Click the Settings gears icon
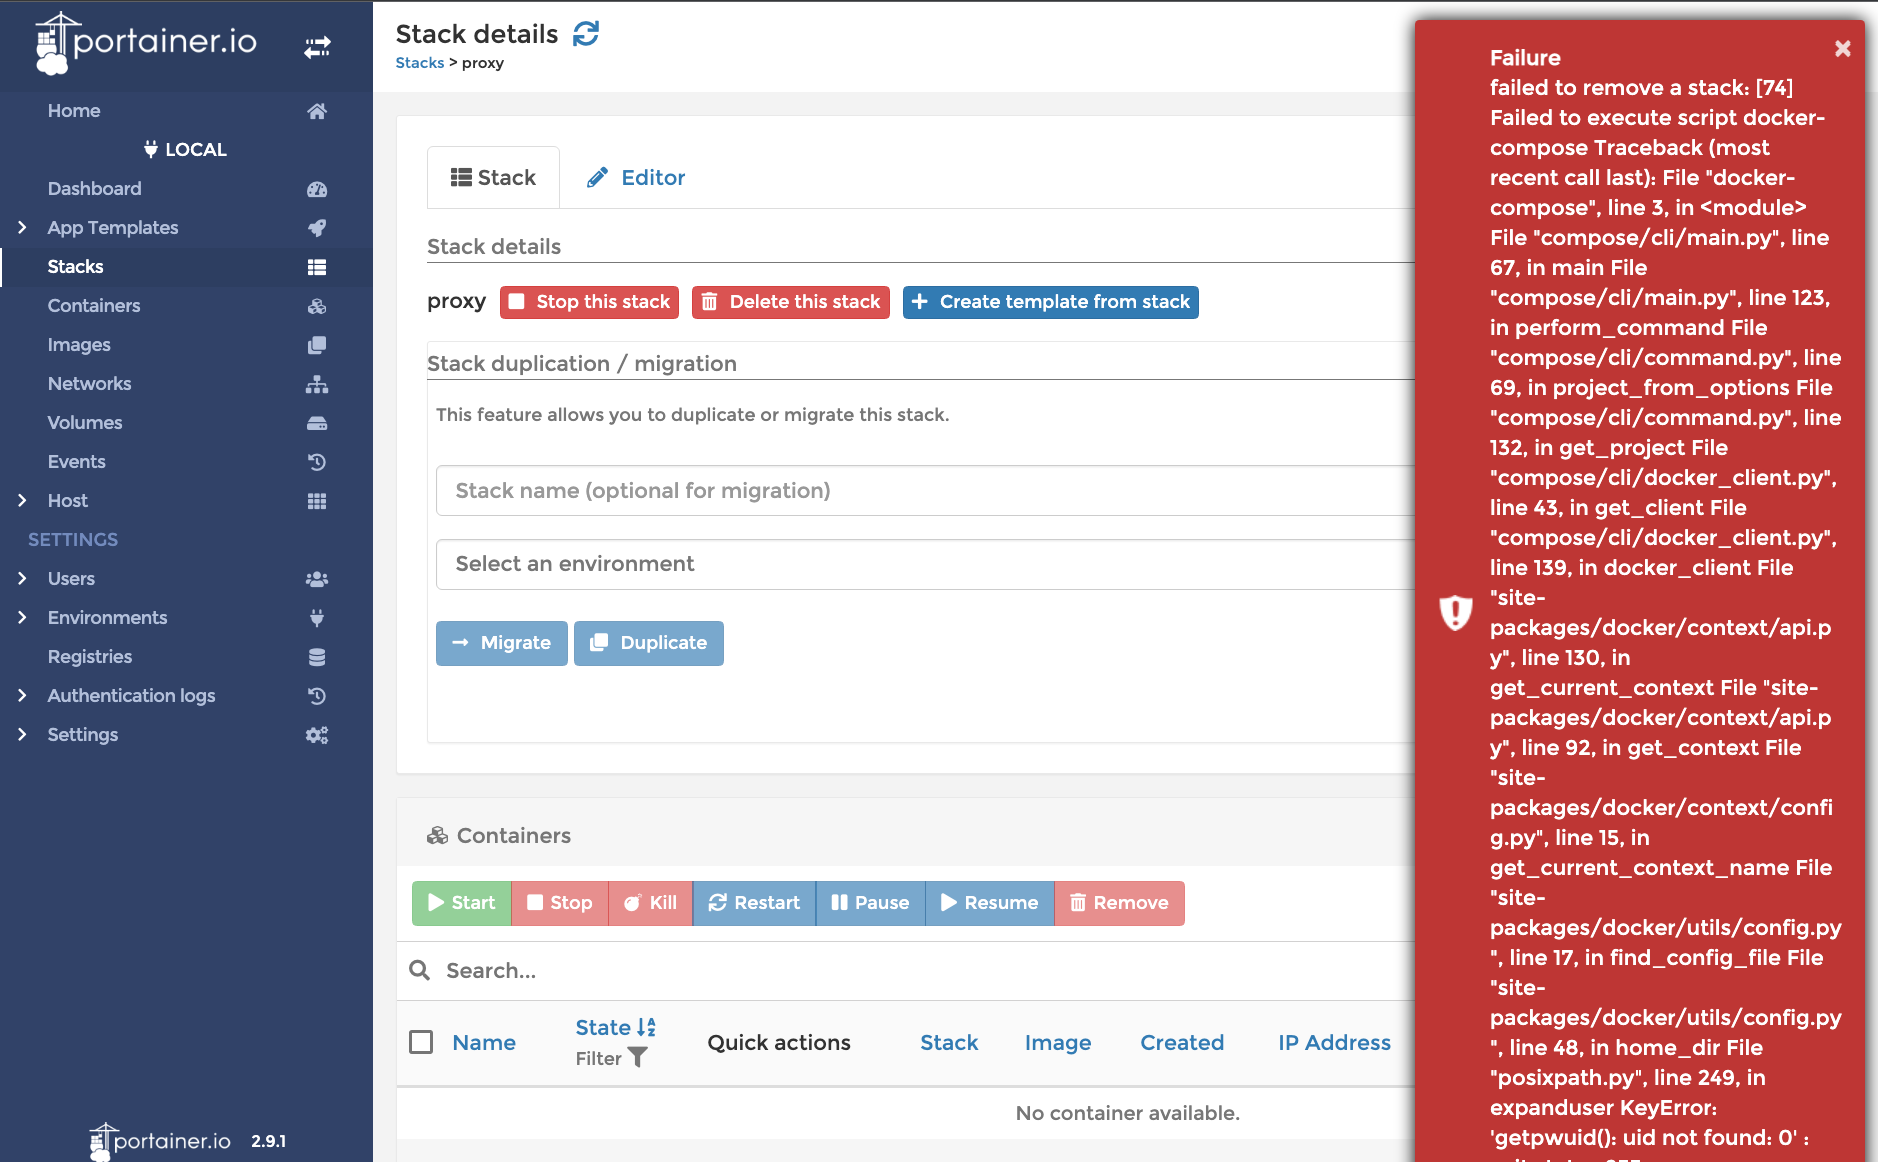The height and width of the screenshot is (1162, 1878). (x=317, y=735)
